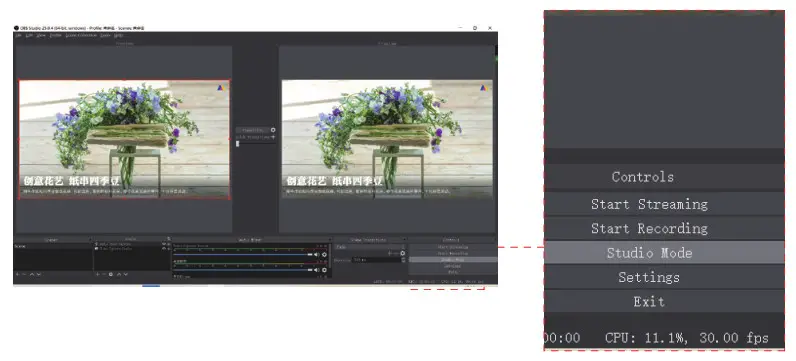796x361 pixels.
Task: Click the right Program flower image
Action: (387, 139)
